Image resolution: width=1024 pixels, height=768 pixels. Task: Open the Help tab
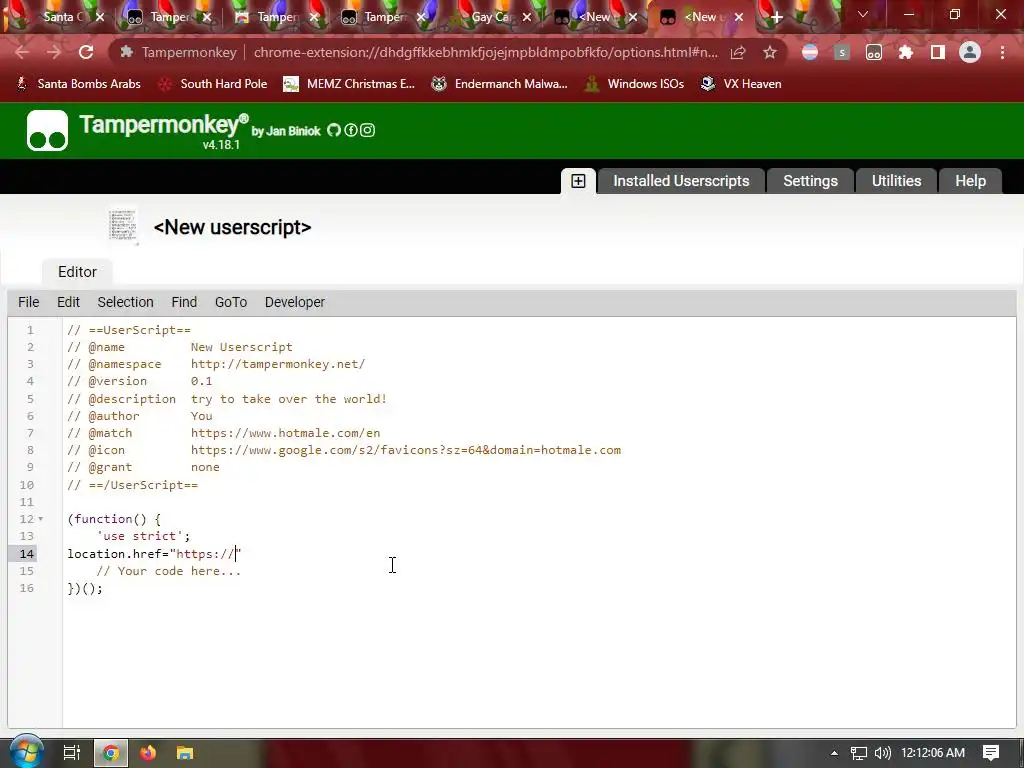pyautogui.click(x=970, y=181)
